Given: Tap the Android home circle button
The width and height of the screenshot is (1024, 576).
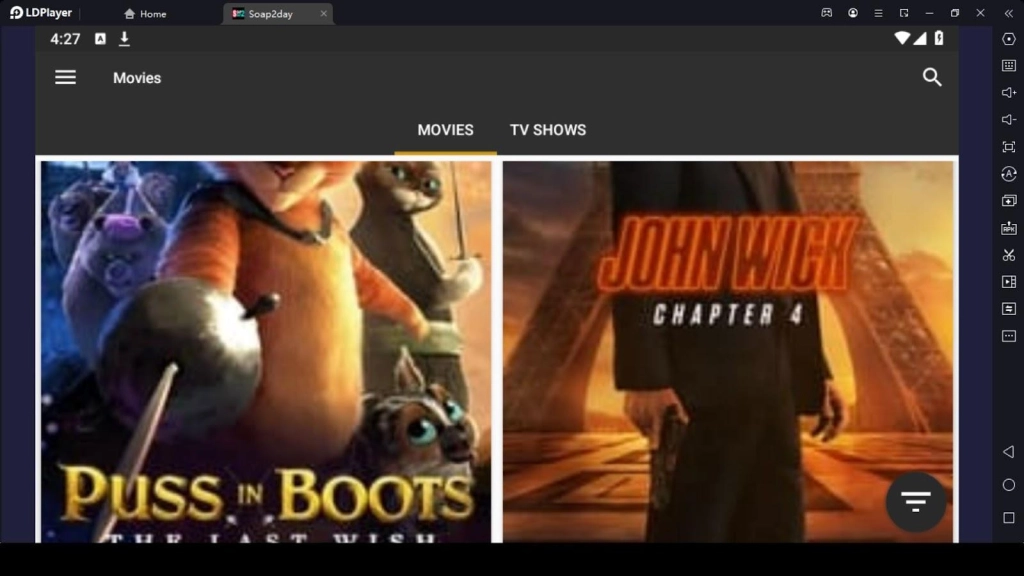Looking at the screenshot, I should click(1008, 485).
